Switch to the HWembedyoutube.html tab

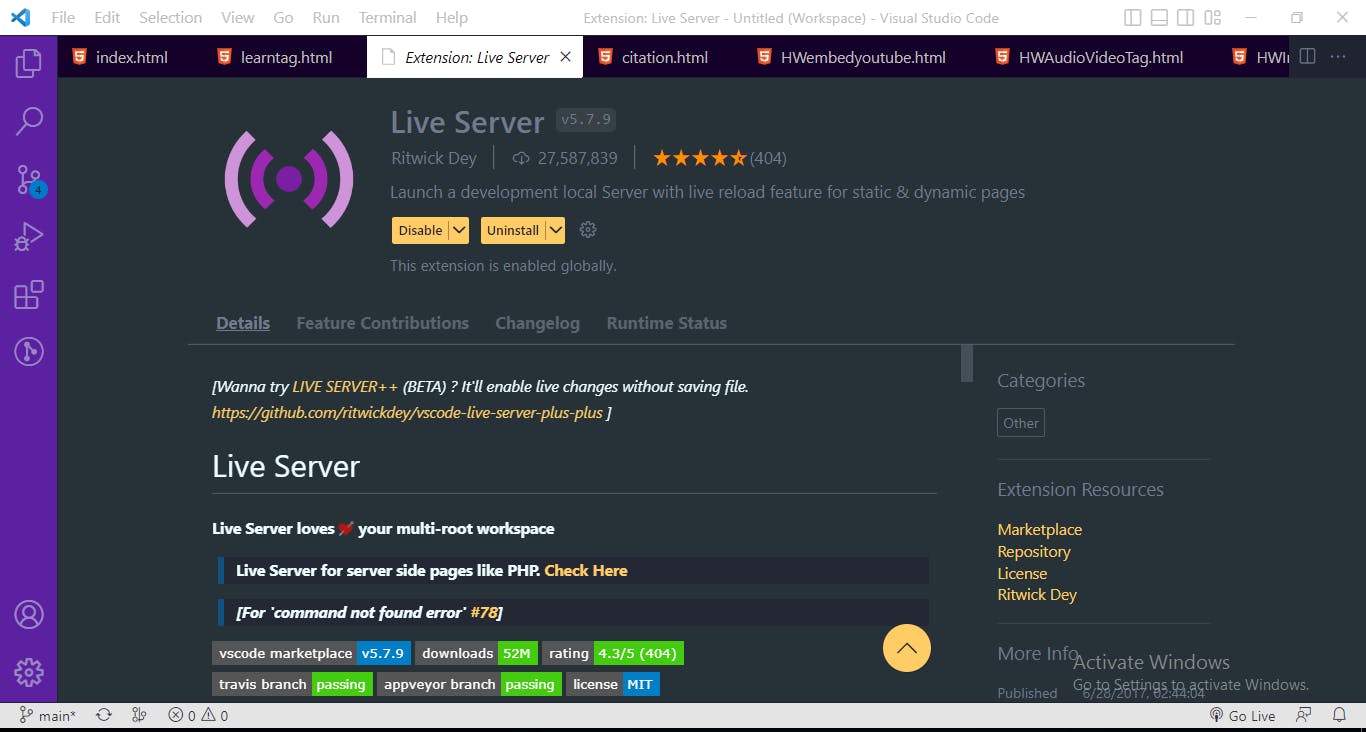click(x=863, y=57)
